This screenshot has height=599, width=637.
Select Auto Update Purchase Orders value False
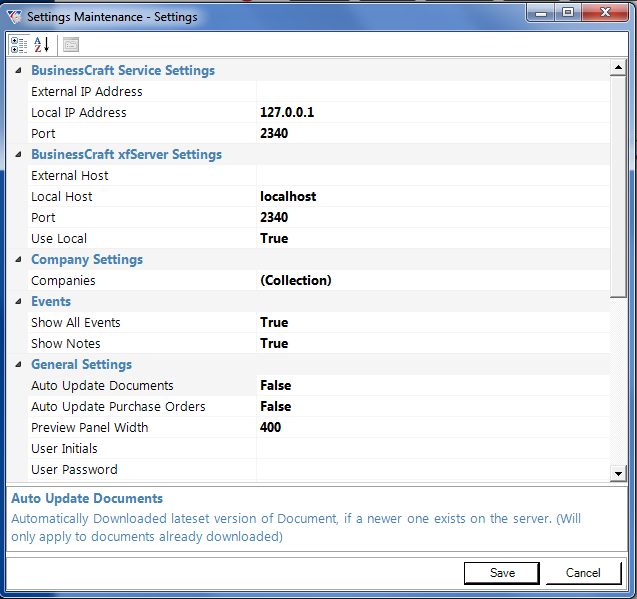pyautogui.click(x=433, y=406)
